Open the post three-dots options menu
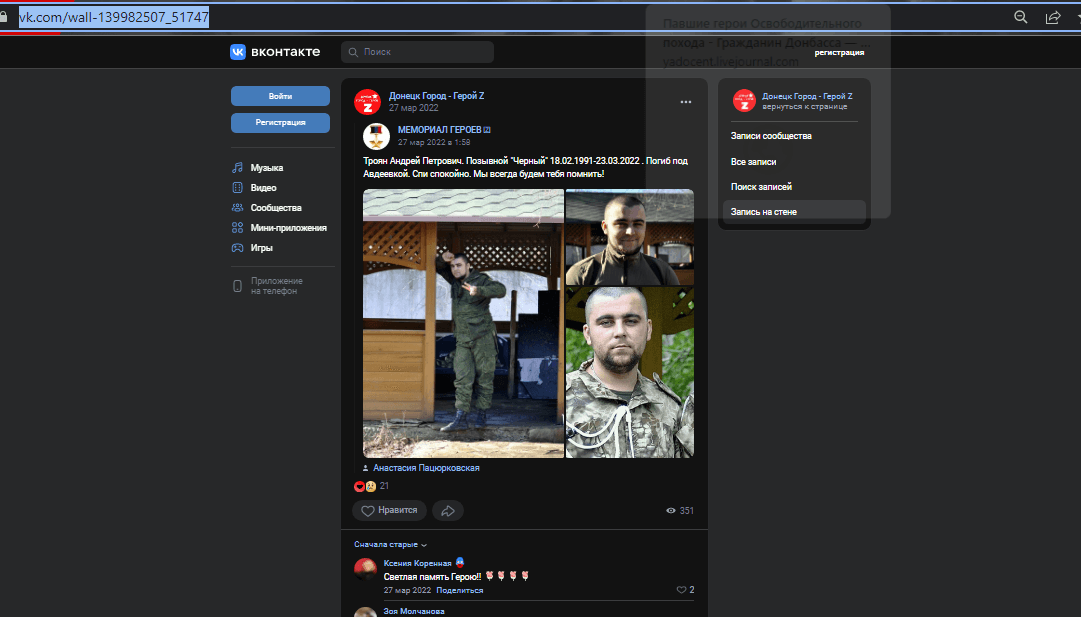1081x617 pixels. 685,102
